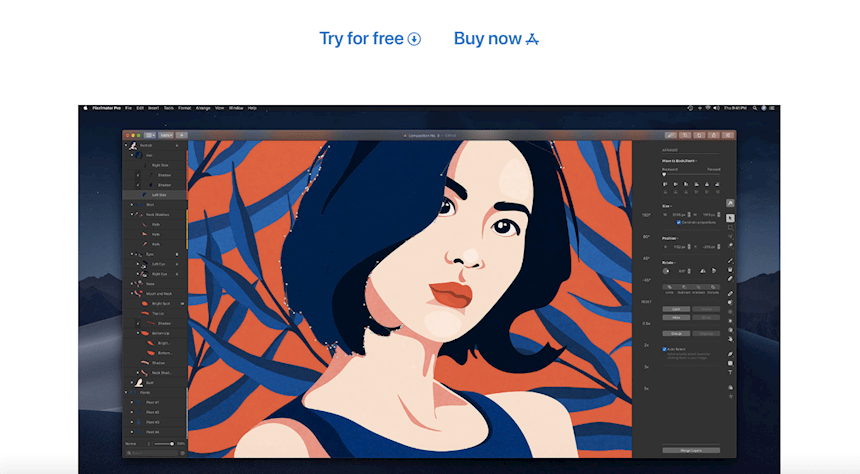This screenshot has width=860, height=474.
Task: Open the Move to Back/Front dropdown
Action: click(680, 161)
